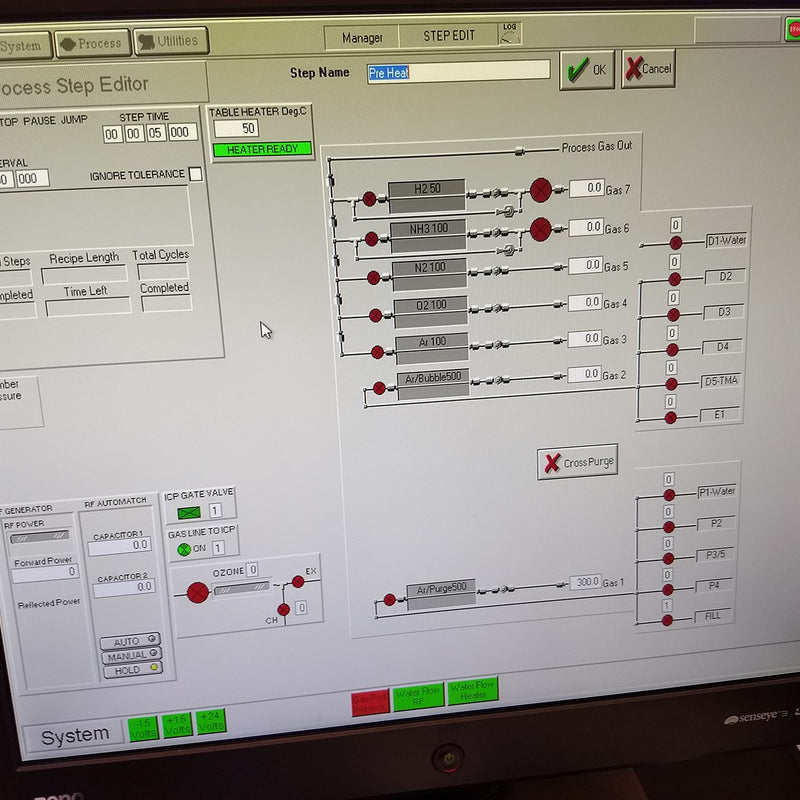Toggle the large Gas 6 NH3 outlet valve
This screenshot has height=800, width=800.
pos(541,229)
